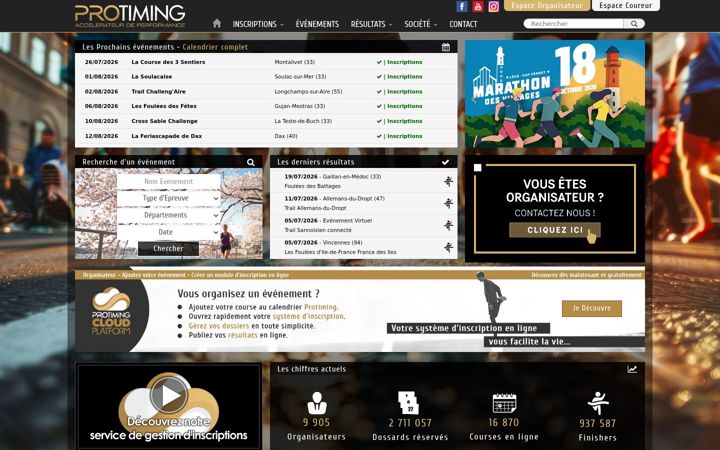Open event Cross Sable Challenge
Viewport: 720px width, 450px height.
(x=164, y=121)
